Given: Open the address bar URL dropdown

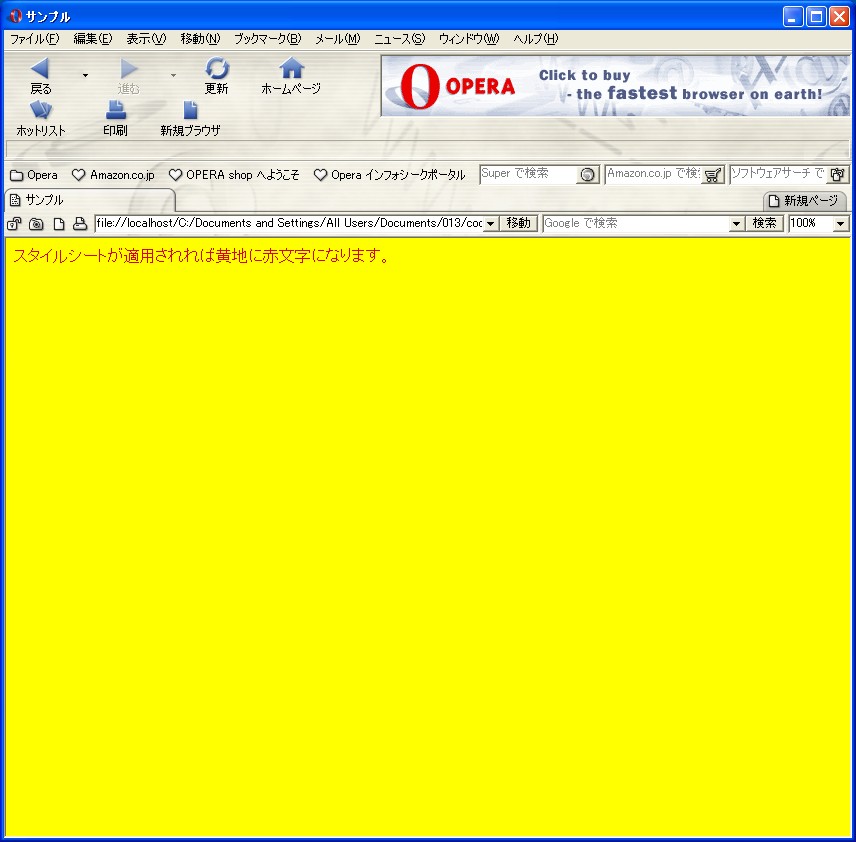Looking at the screenshot, I should click(x=491, y=224).
